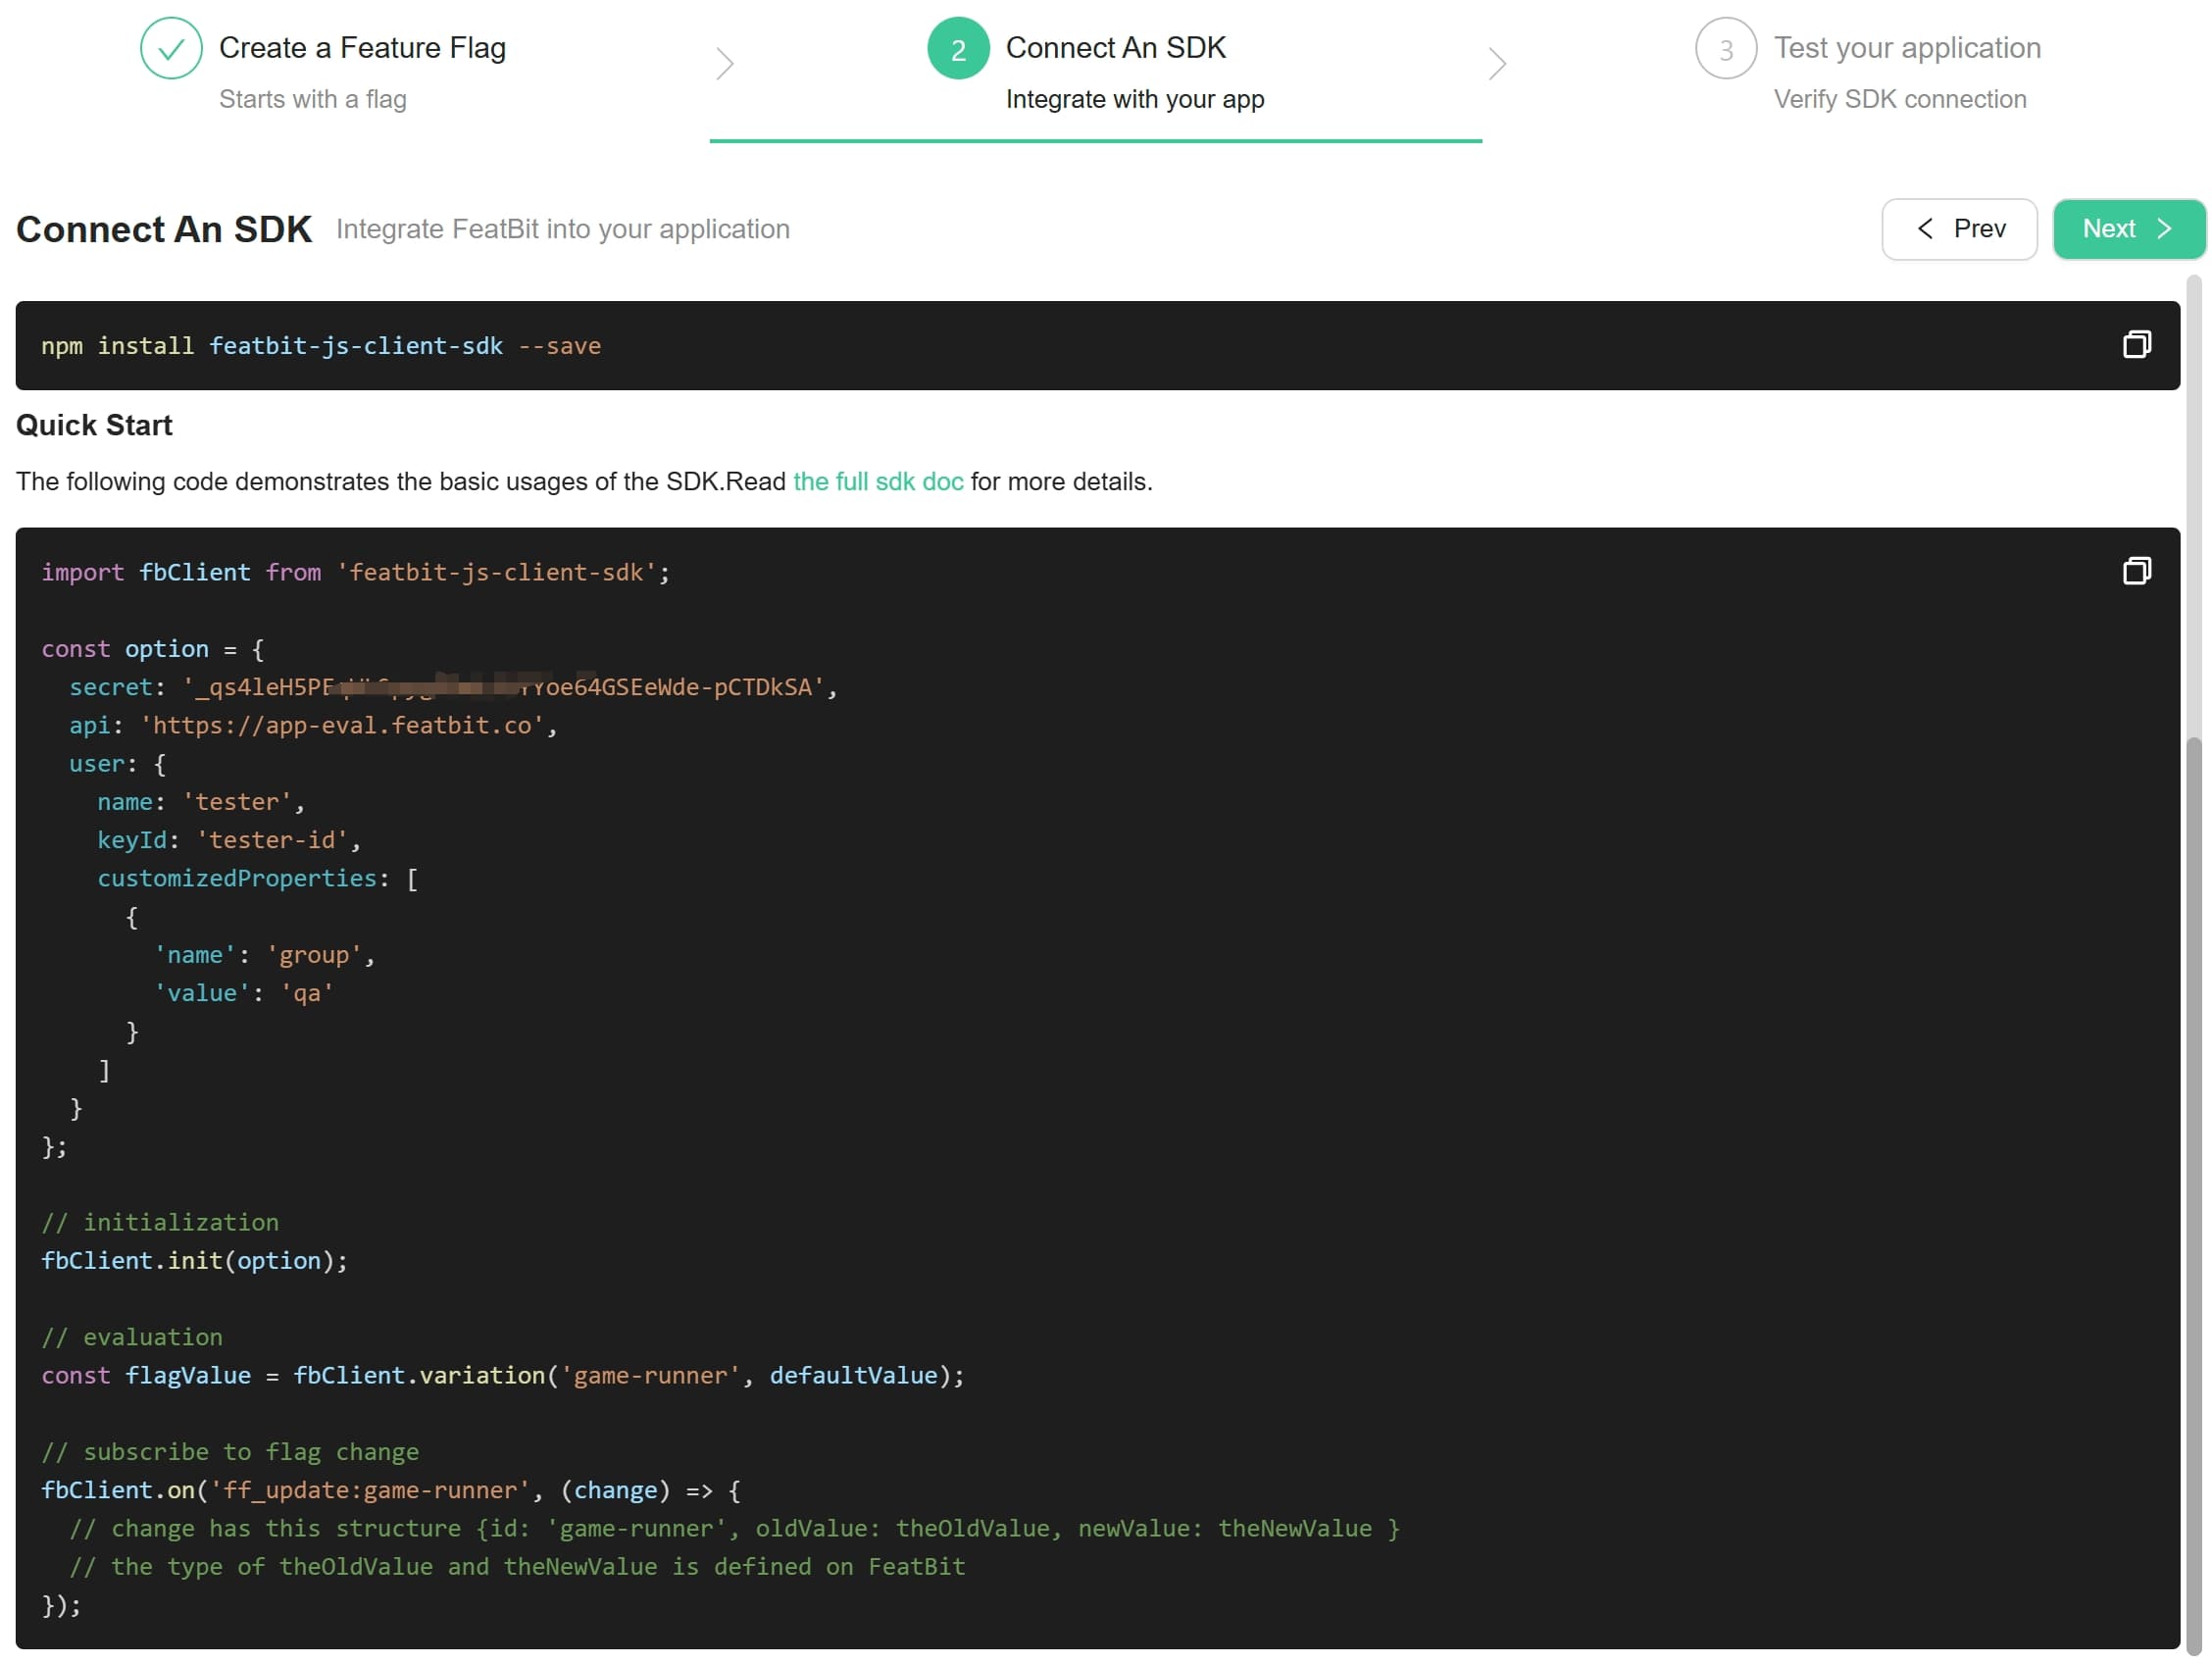Click the fbClient.init(option) line
The height and width of the screenshot is (1663, 2212).
pos(194,1261)
